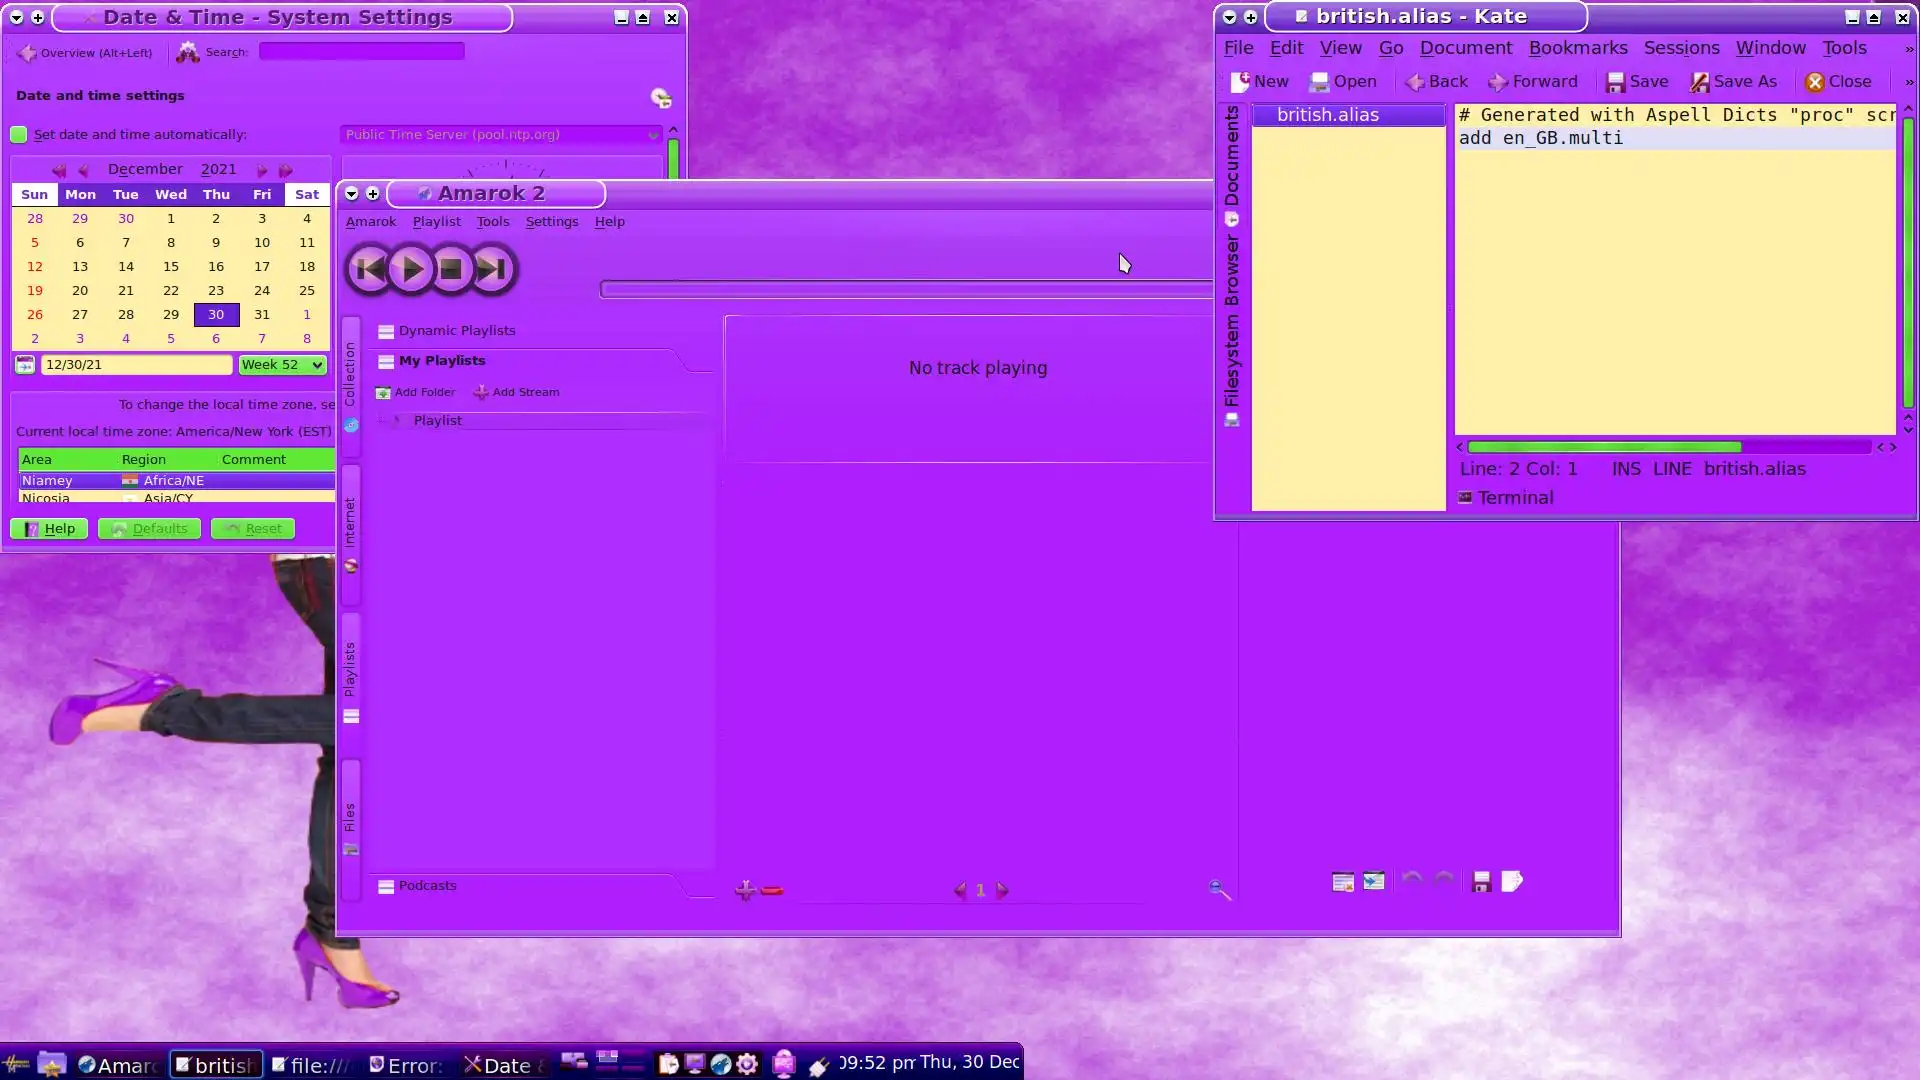Screen dimensions: 1920x1080
Task: Toggle Set date and time automatically
Action: coord(19,134)
